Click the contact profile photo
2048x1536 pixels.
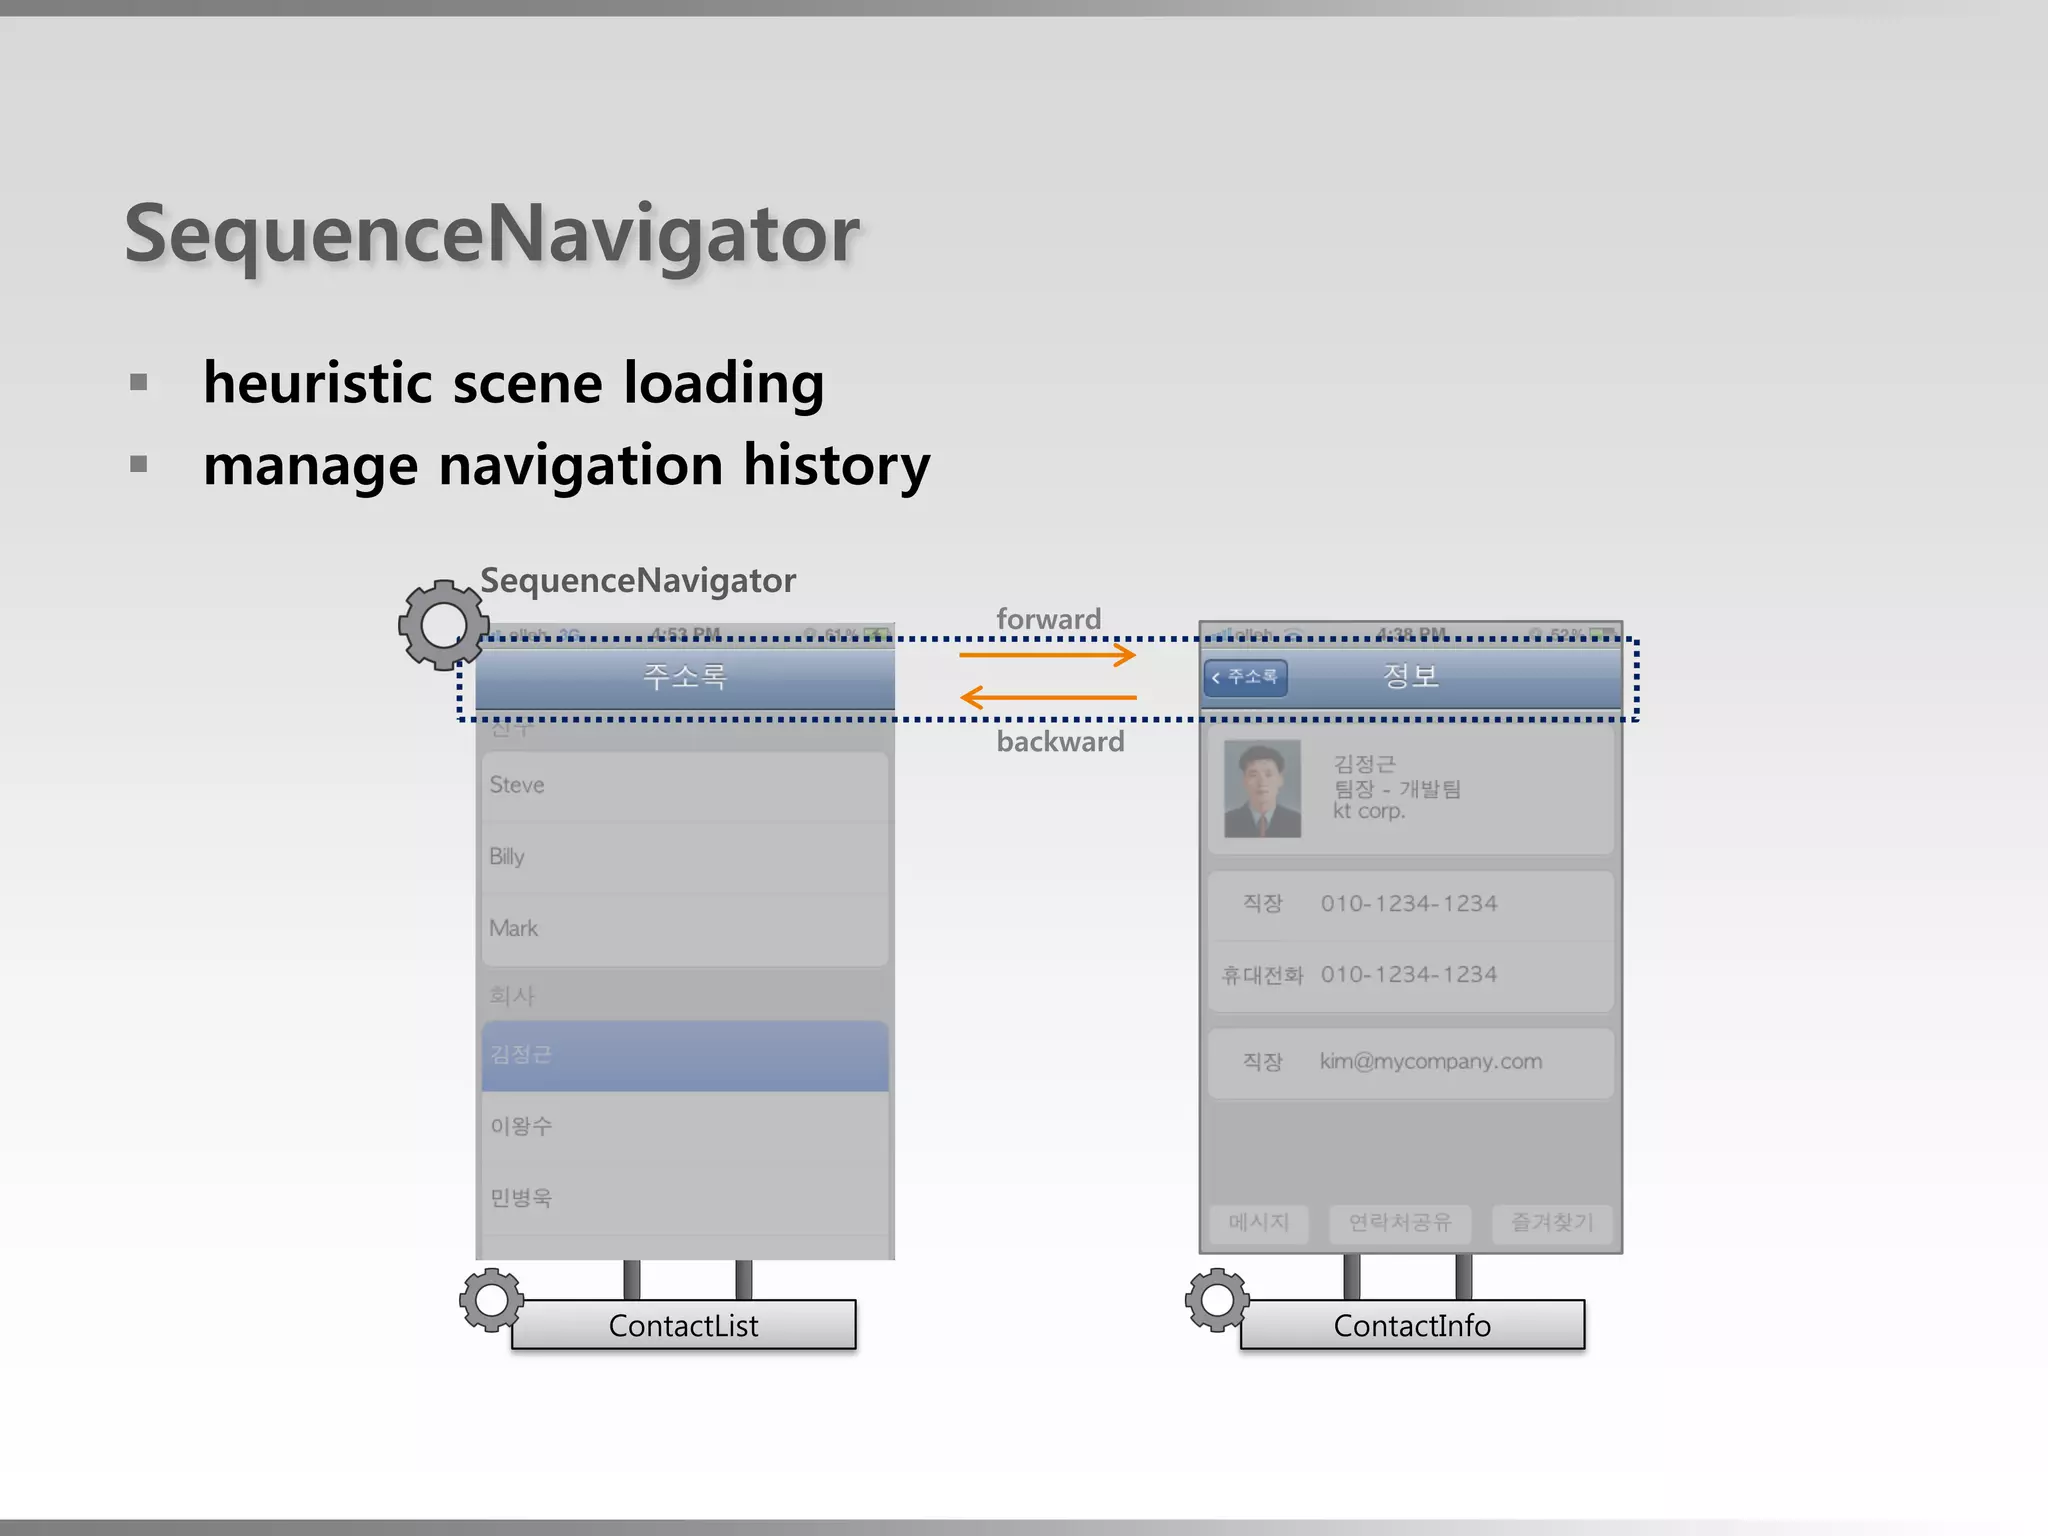pos(1262,789)
